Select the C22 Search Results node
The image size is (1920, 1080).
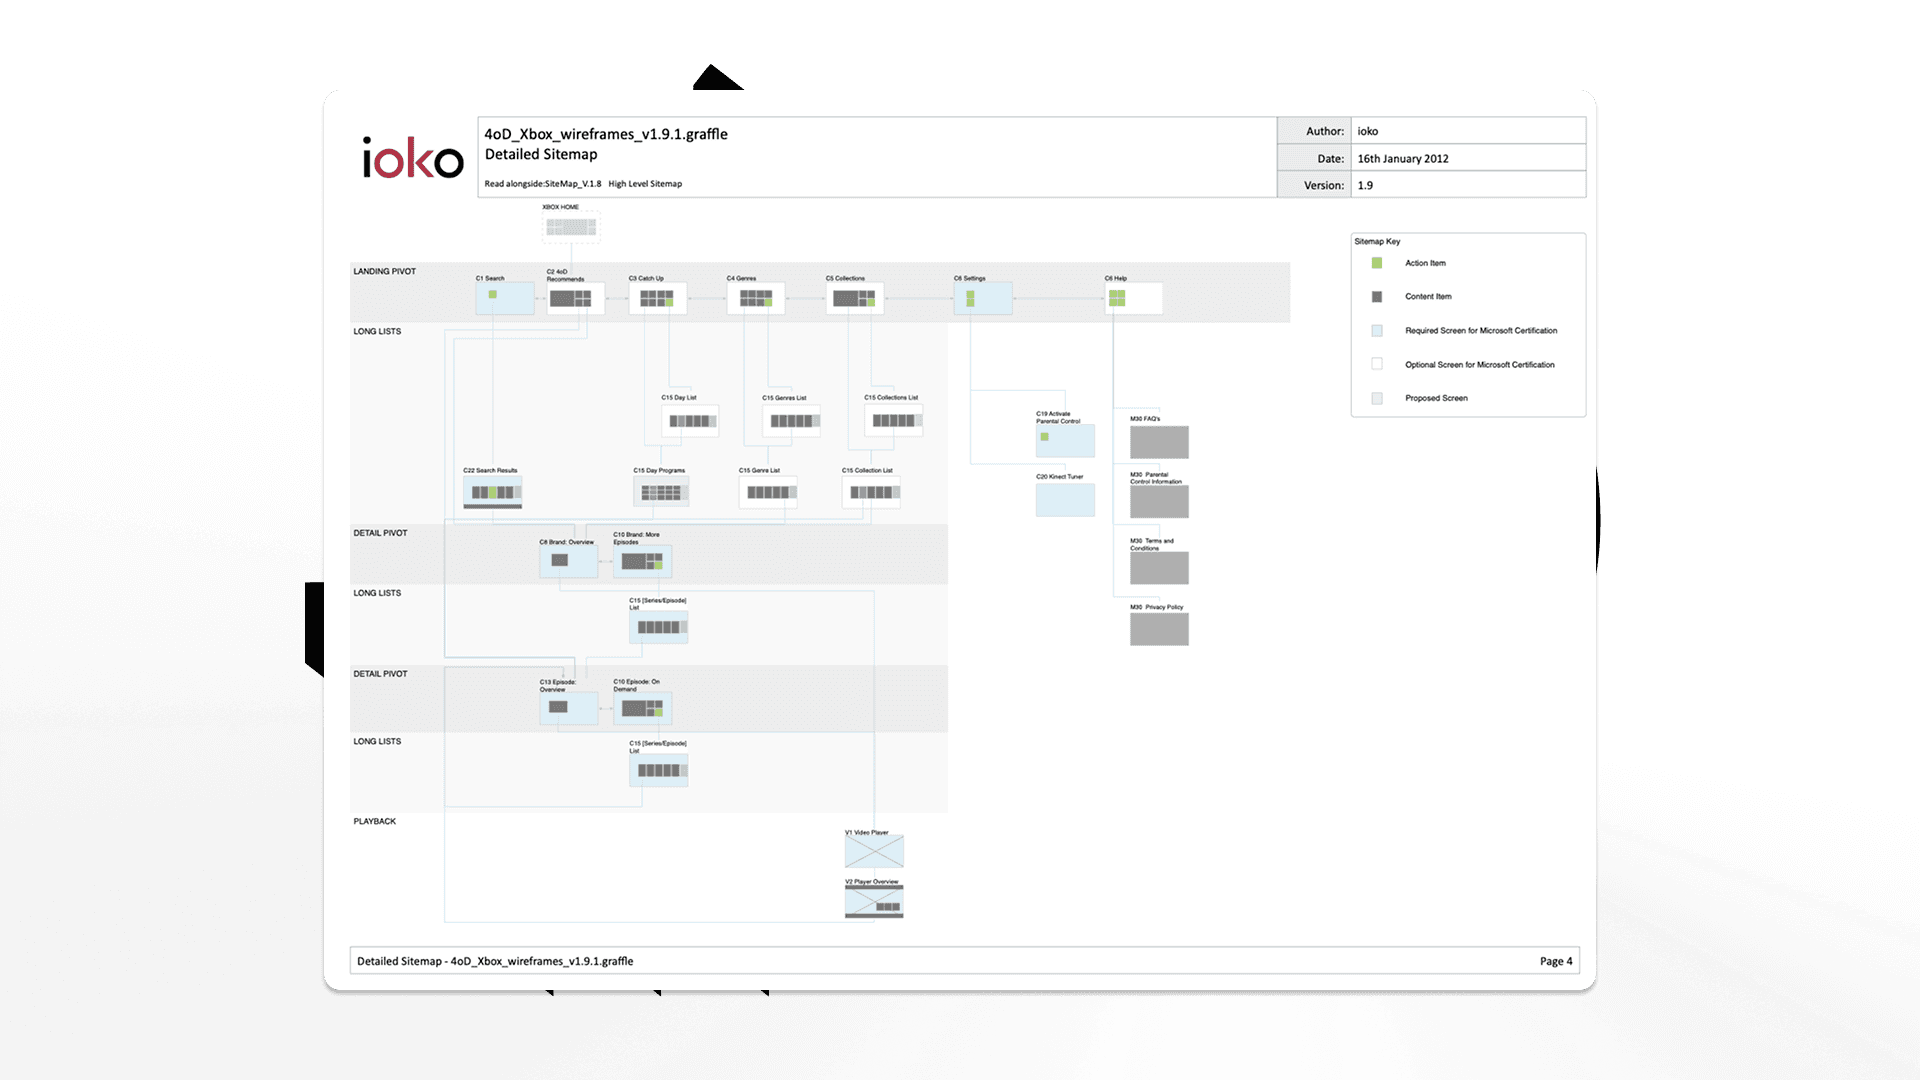pyautogui.click(x=492, y=492)
